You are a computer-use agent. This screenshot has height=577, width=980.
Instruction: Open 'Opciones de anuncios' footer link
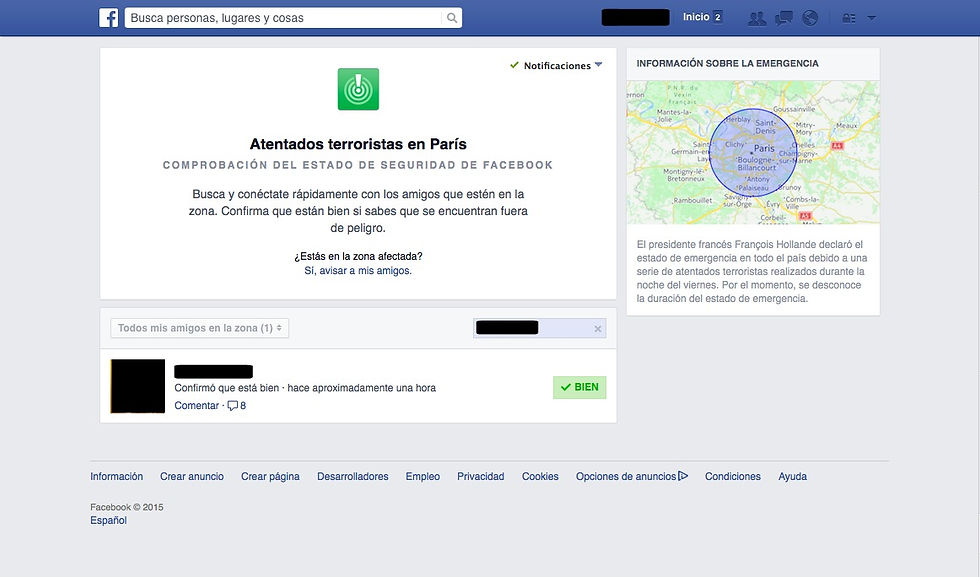[x=626, y=476]
